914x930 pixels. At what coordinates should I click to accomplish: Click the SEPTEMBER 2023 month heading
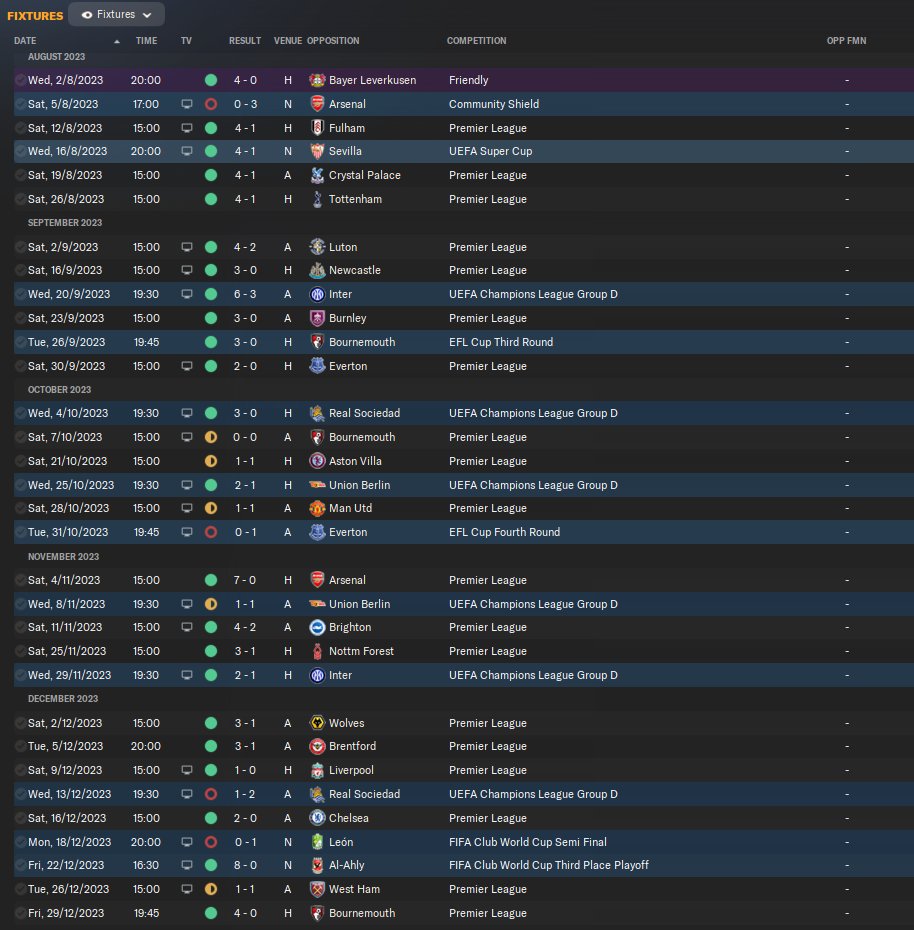point(65,222)
